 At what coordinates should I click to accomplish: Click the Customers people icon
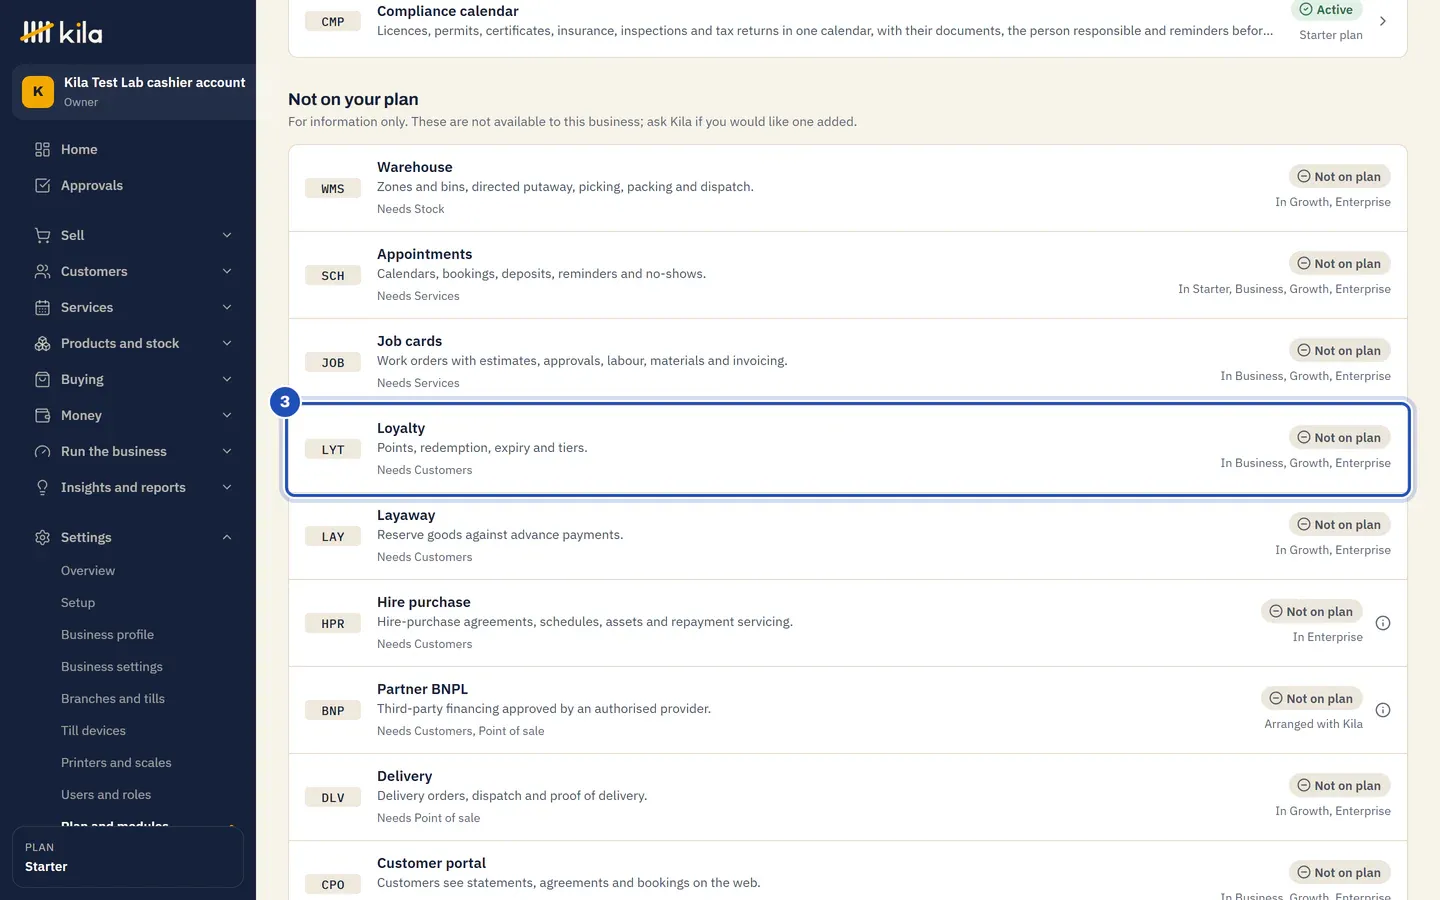point(42,271)
